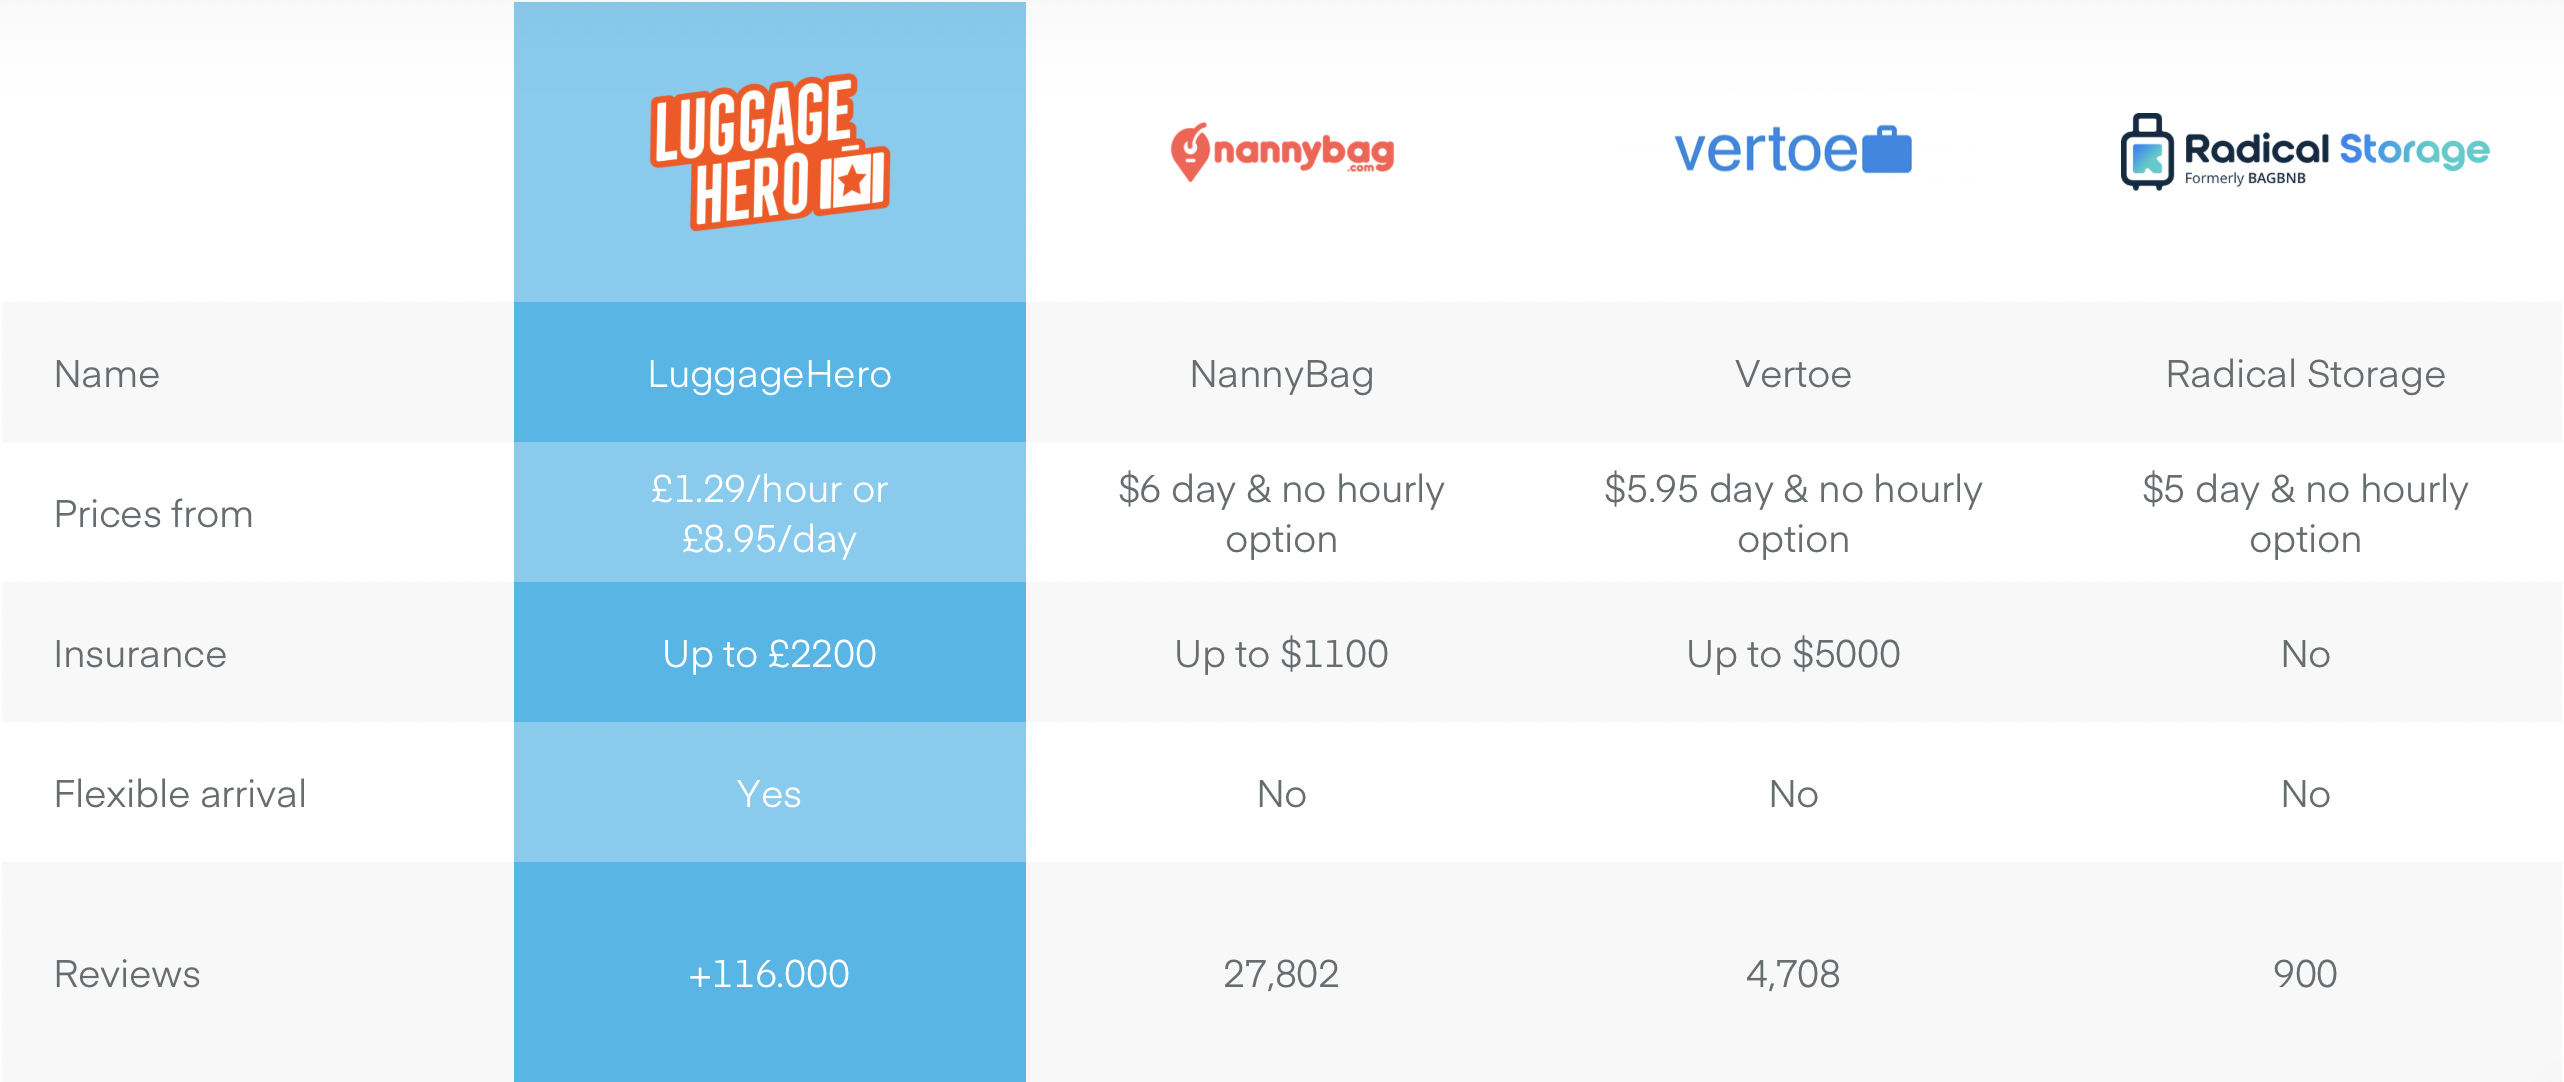Click the nannybag logo
The height and width of the screenshot is (1082, 2564).
(1282, 152)
